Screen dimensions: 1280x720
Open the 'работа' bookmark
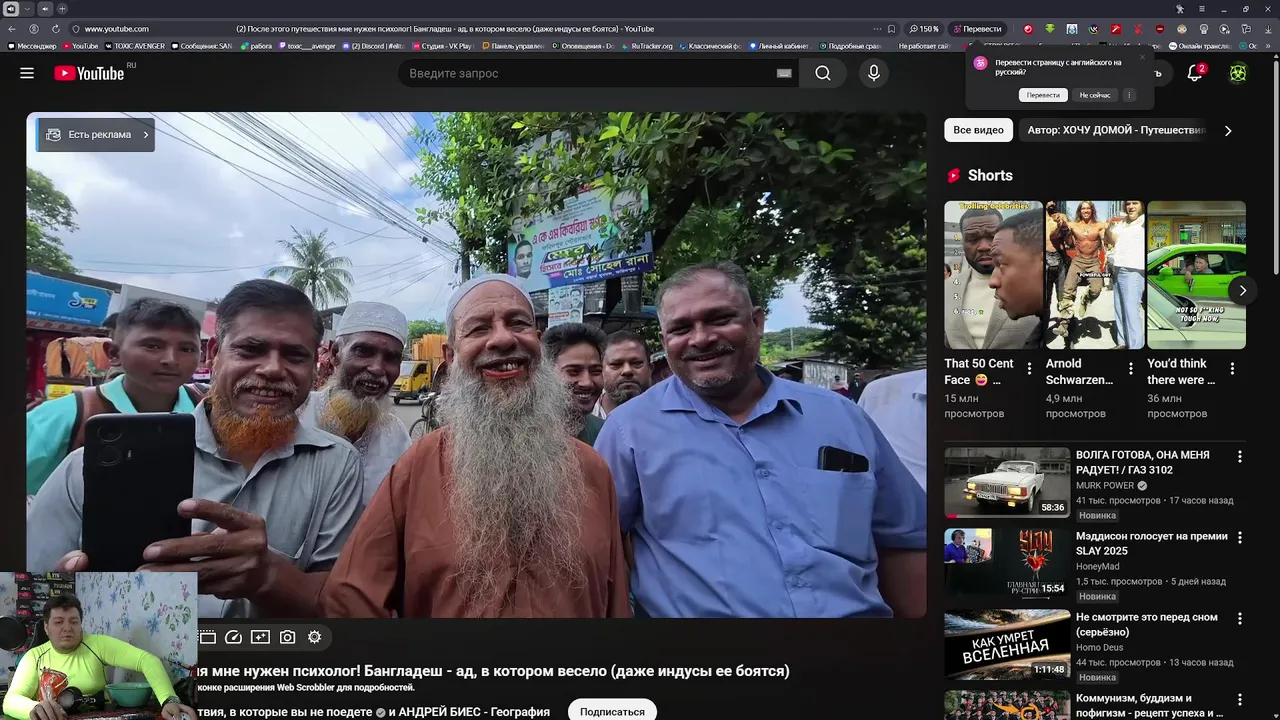256,46
